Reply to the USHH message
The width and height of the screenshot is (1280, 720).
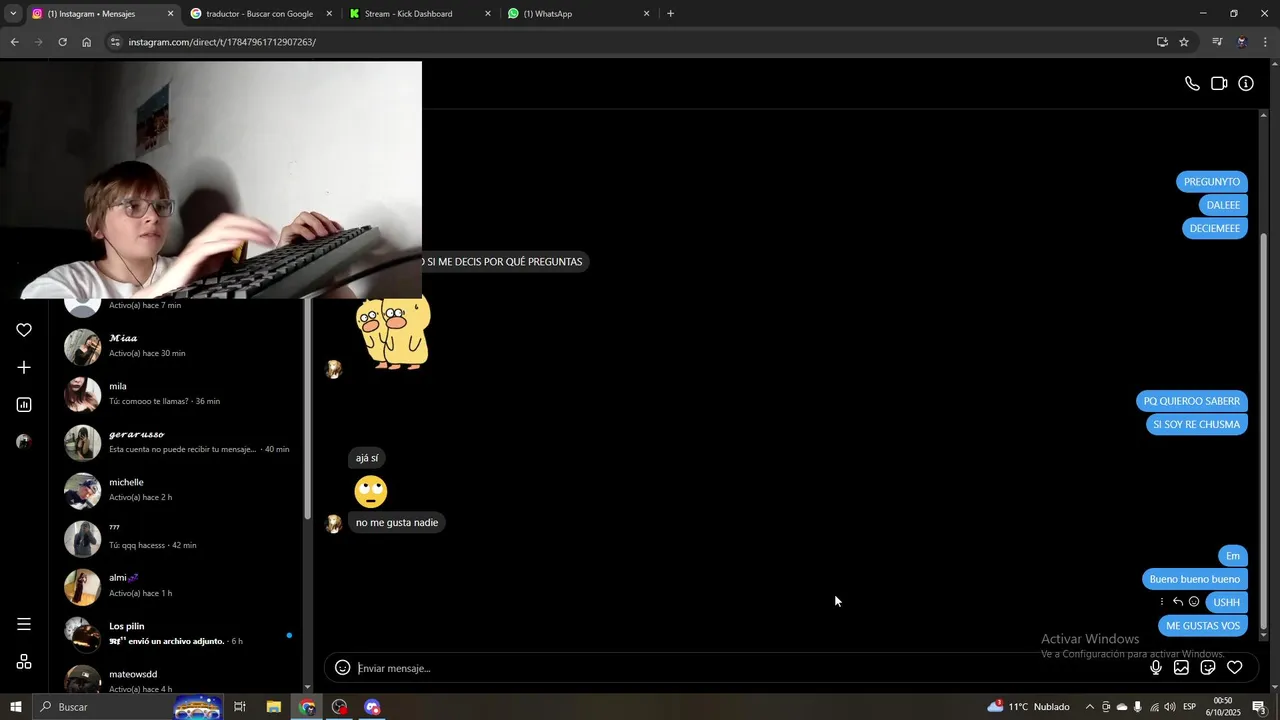1178,602
